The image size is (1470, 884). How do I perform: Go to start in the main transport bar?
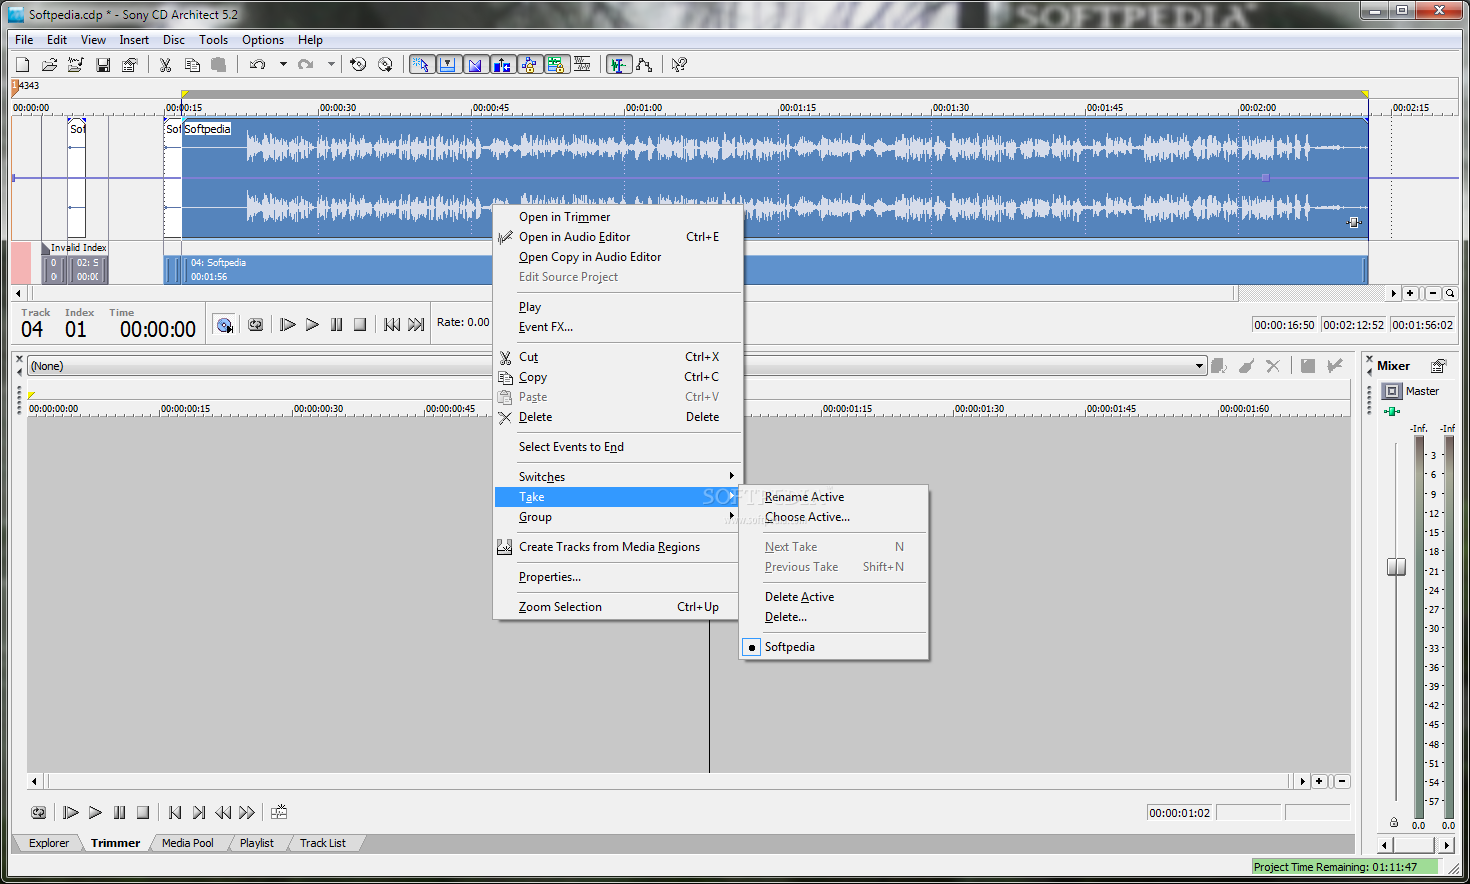click(x=392, y=325)
